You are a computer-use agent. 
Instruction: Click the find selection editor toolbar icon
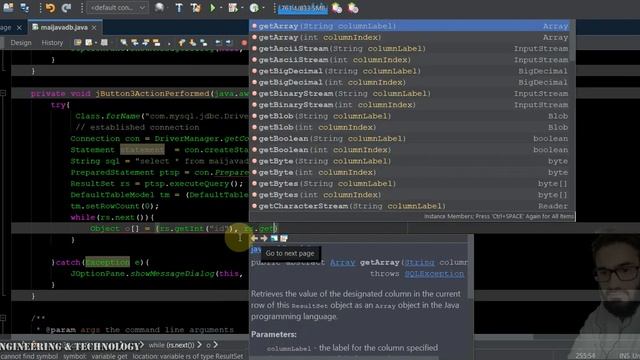[123, 42]
